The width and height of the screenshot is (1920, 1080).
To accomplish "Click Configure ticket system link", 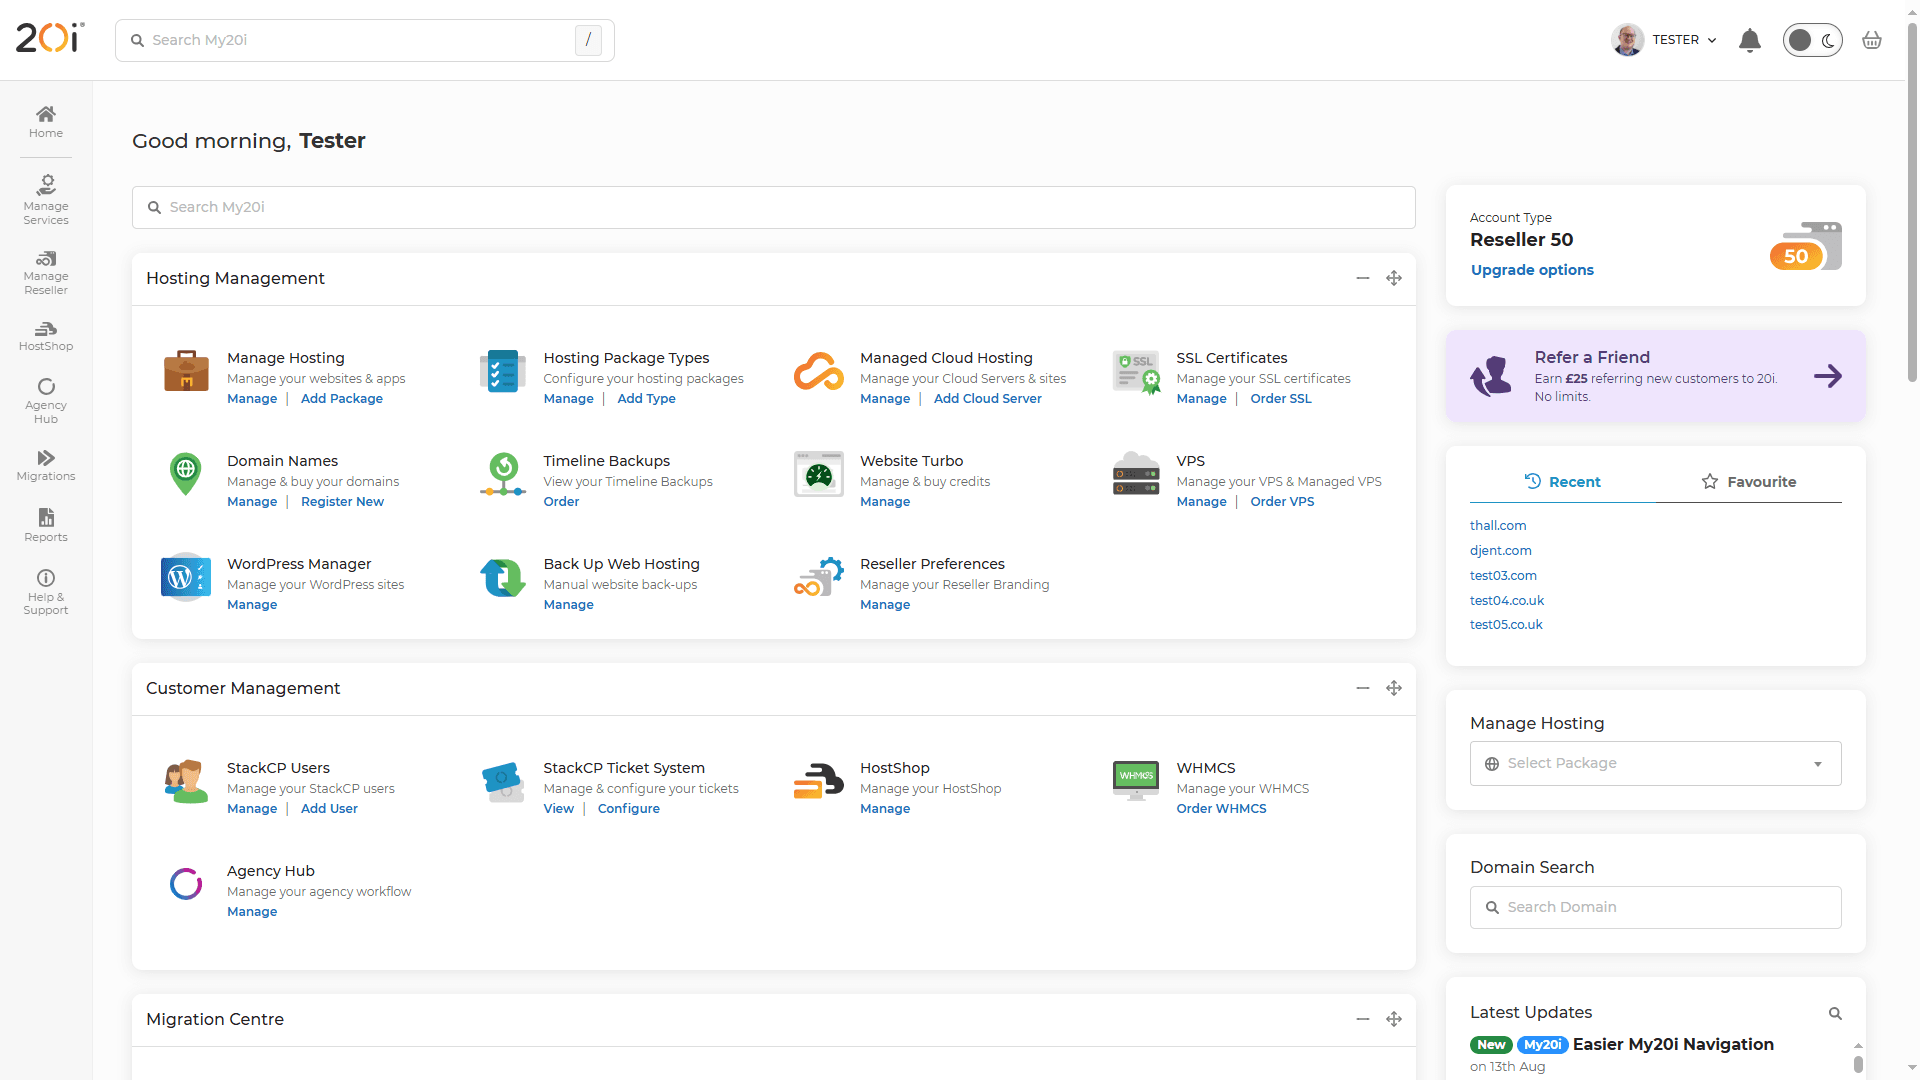I will 629,808.
